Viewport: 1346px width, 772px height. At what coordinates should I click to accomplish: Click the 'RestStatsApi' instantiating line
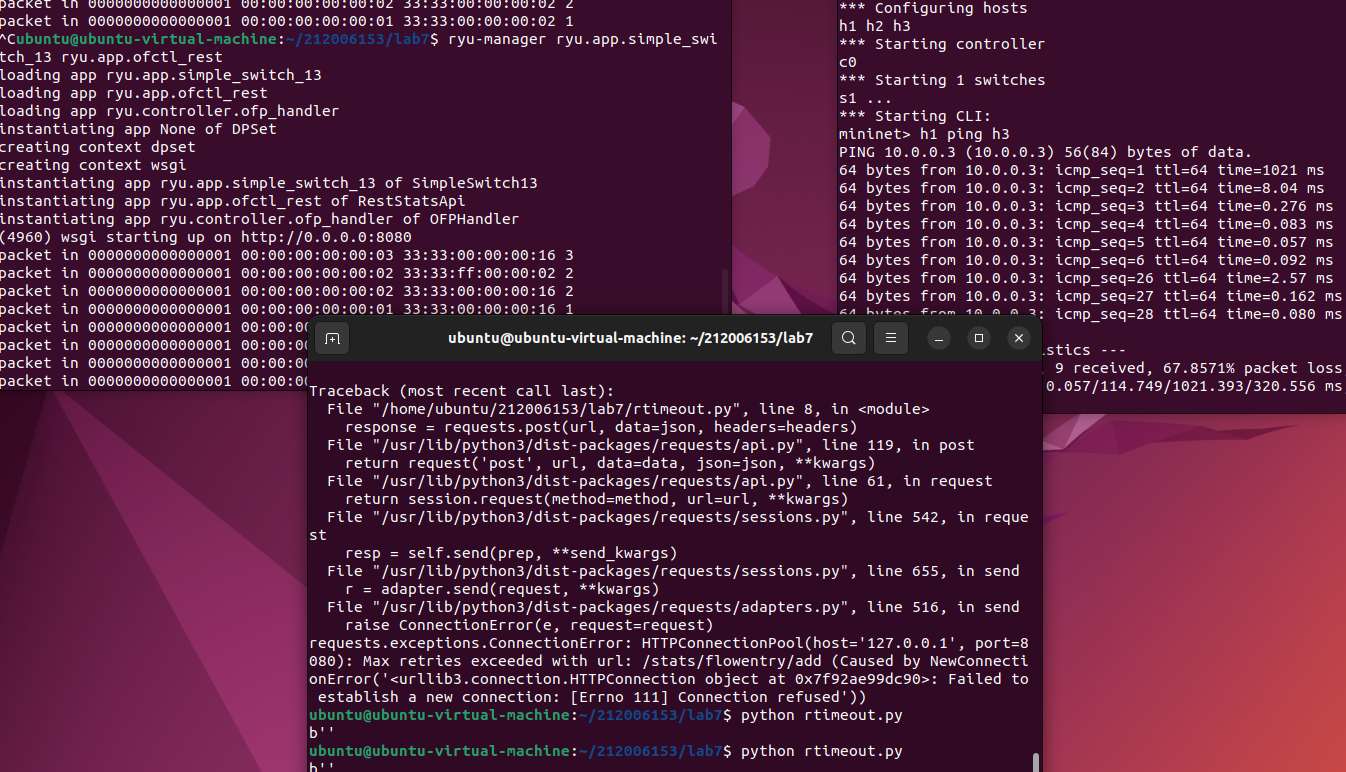click(x=233, y=201)
